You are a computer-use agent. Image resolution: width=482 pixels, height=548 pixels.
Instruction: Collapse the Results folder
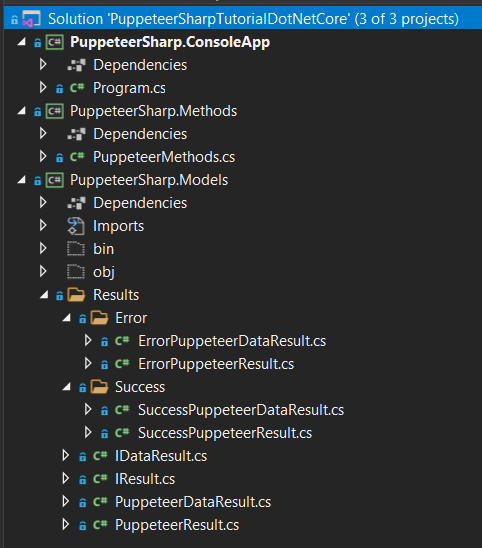pyautogui.click(x=44, y=295)
